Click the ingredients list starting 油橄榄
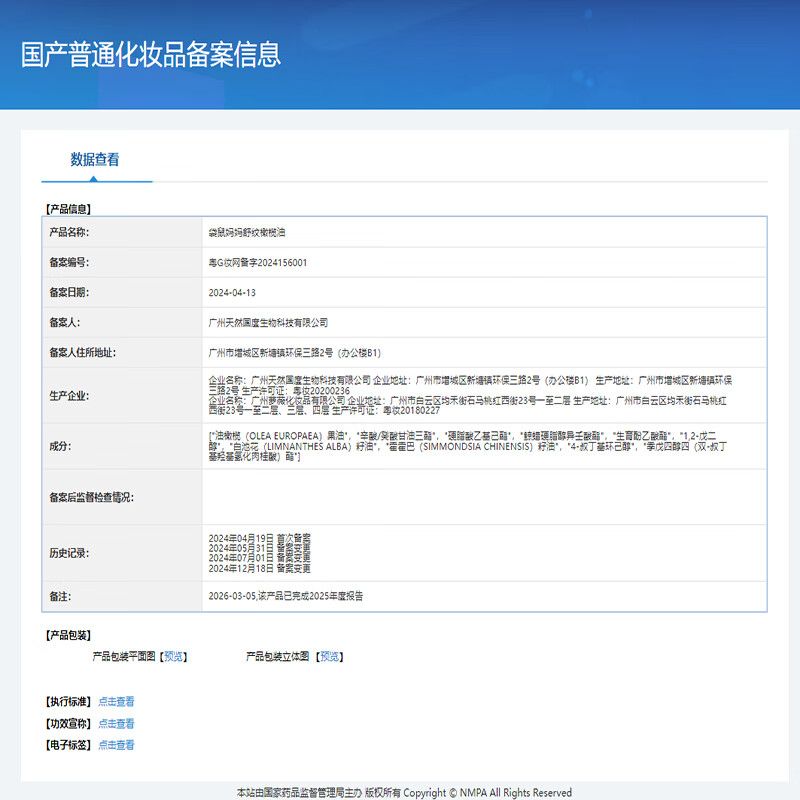The image size is (800, 800). point(467,446)
